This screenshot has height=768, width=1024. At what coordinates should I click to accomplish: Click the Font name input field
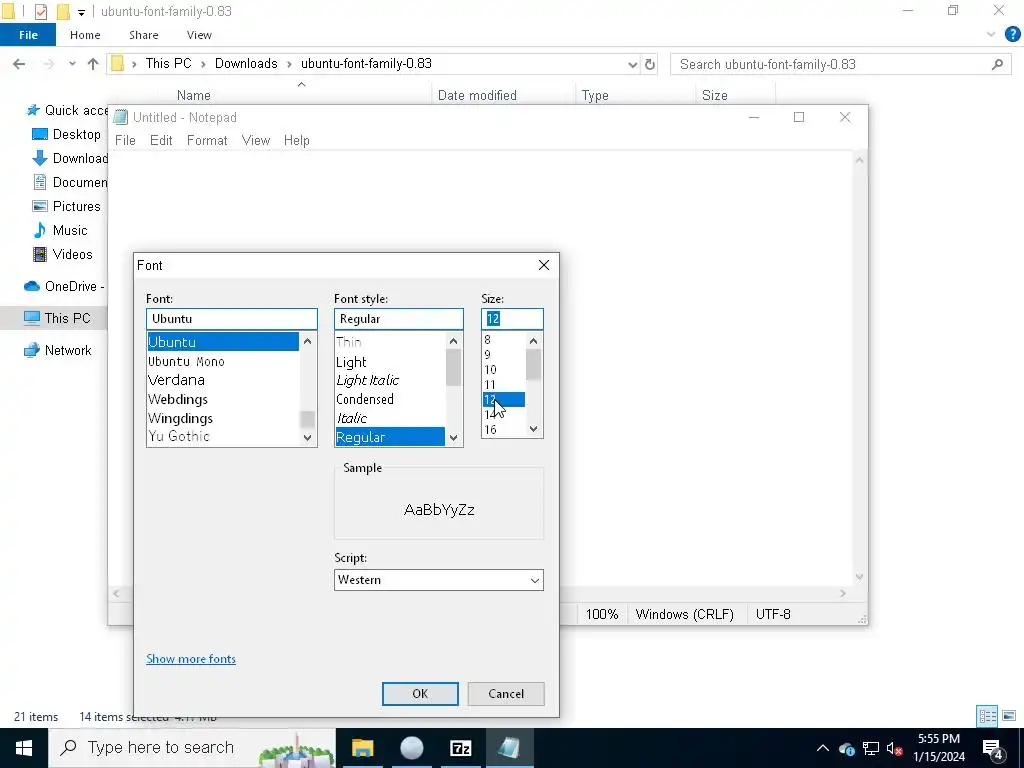pyautogui.click(x=232, y=319)
